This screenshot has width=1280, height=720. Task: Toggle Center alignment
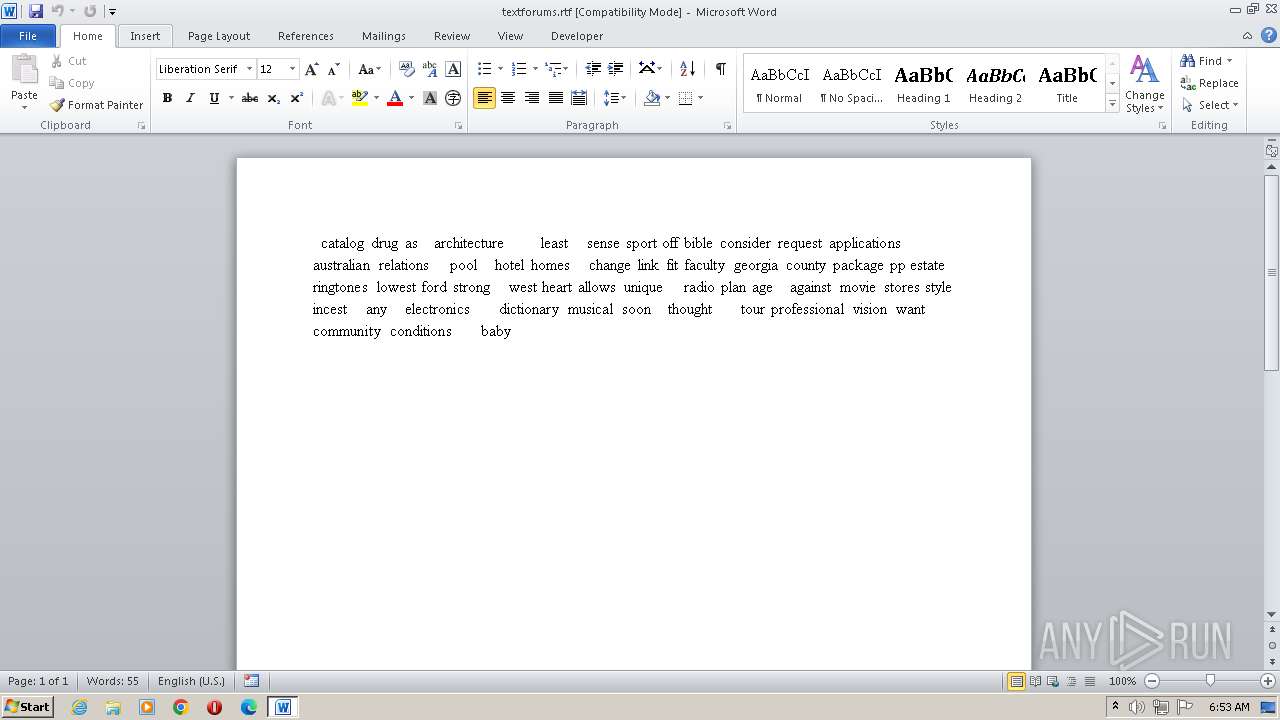[508, 98]
